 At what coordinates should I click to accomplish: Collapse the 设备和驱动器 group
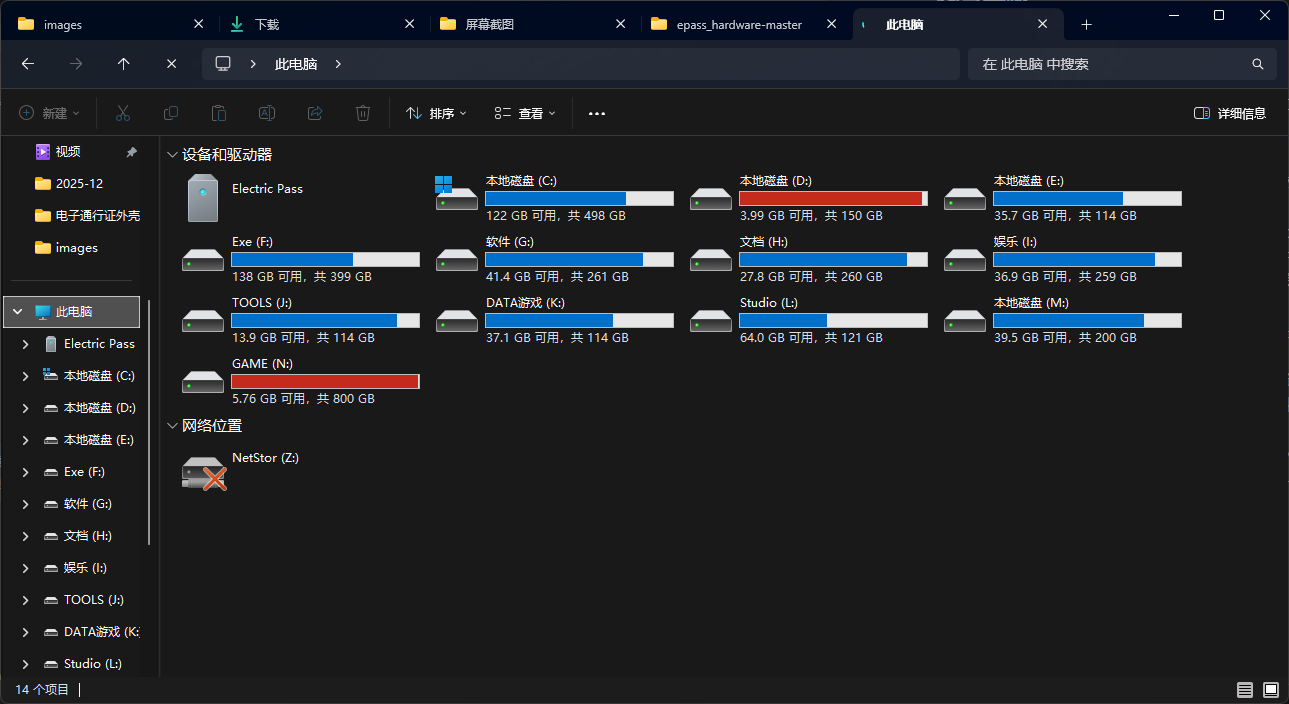[172, 155]
